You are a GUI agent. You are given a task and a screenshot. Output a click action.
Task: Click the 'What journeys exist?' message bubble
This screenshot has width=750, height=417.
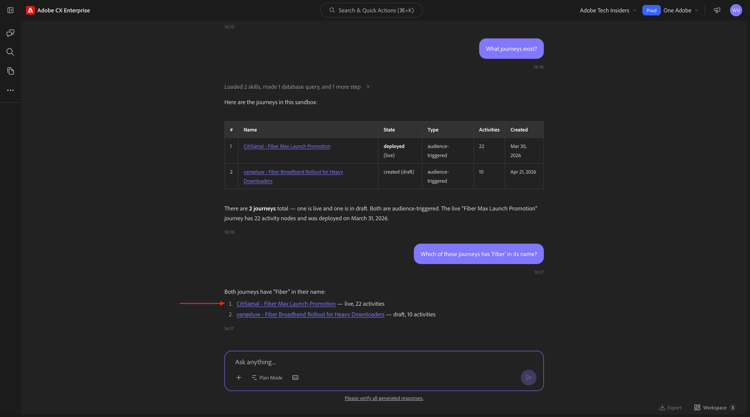click(x=511, y=49)
